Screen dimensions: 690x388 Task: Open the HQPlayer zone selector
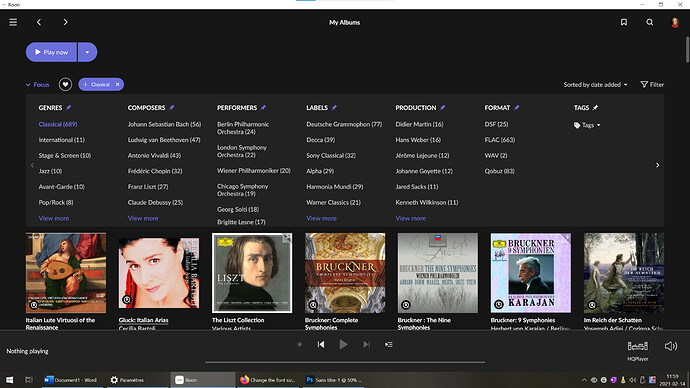coord(638,350)
